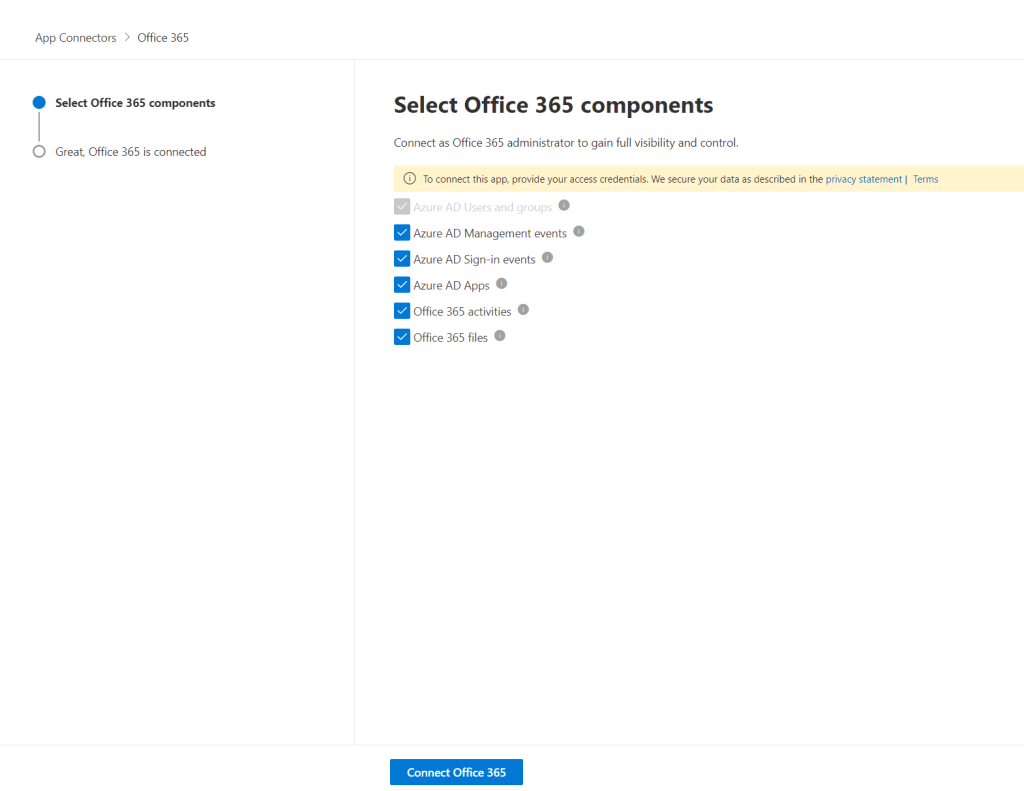Open the privacy statement link
Image resolution: width=1024 pixels, height=791 pixels.
click(x=863, y=180)
